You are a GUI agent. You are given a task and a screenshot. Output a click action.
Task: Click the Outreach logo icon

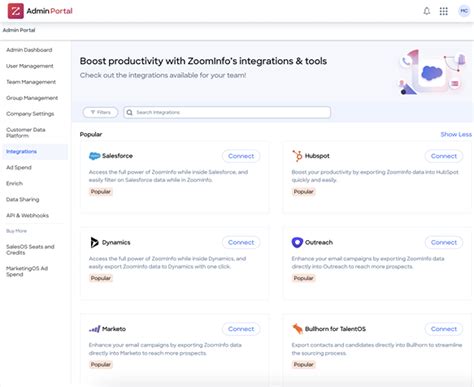297,242
